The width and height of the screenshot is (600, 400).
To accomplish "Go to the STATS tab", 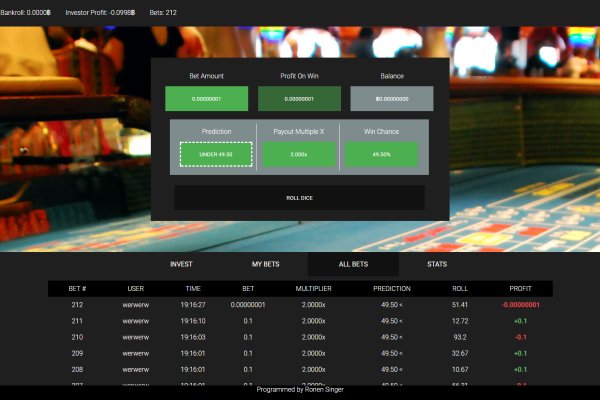I will pos(437,264).
